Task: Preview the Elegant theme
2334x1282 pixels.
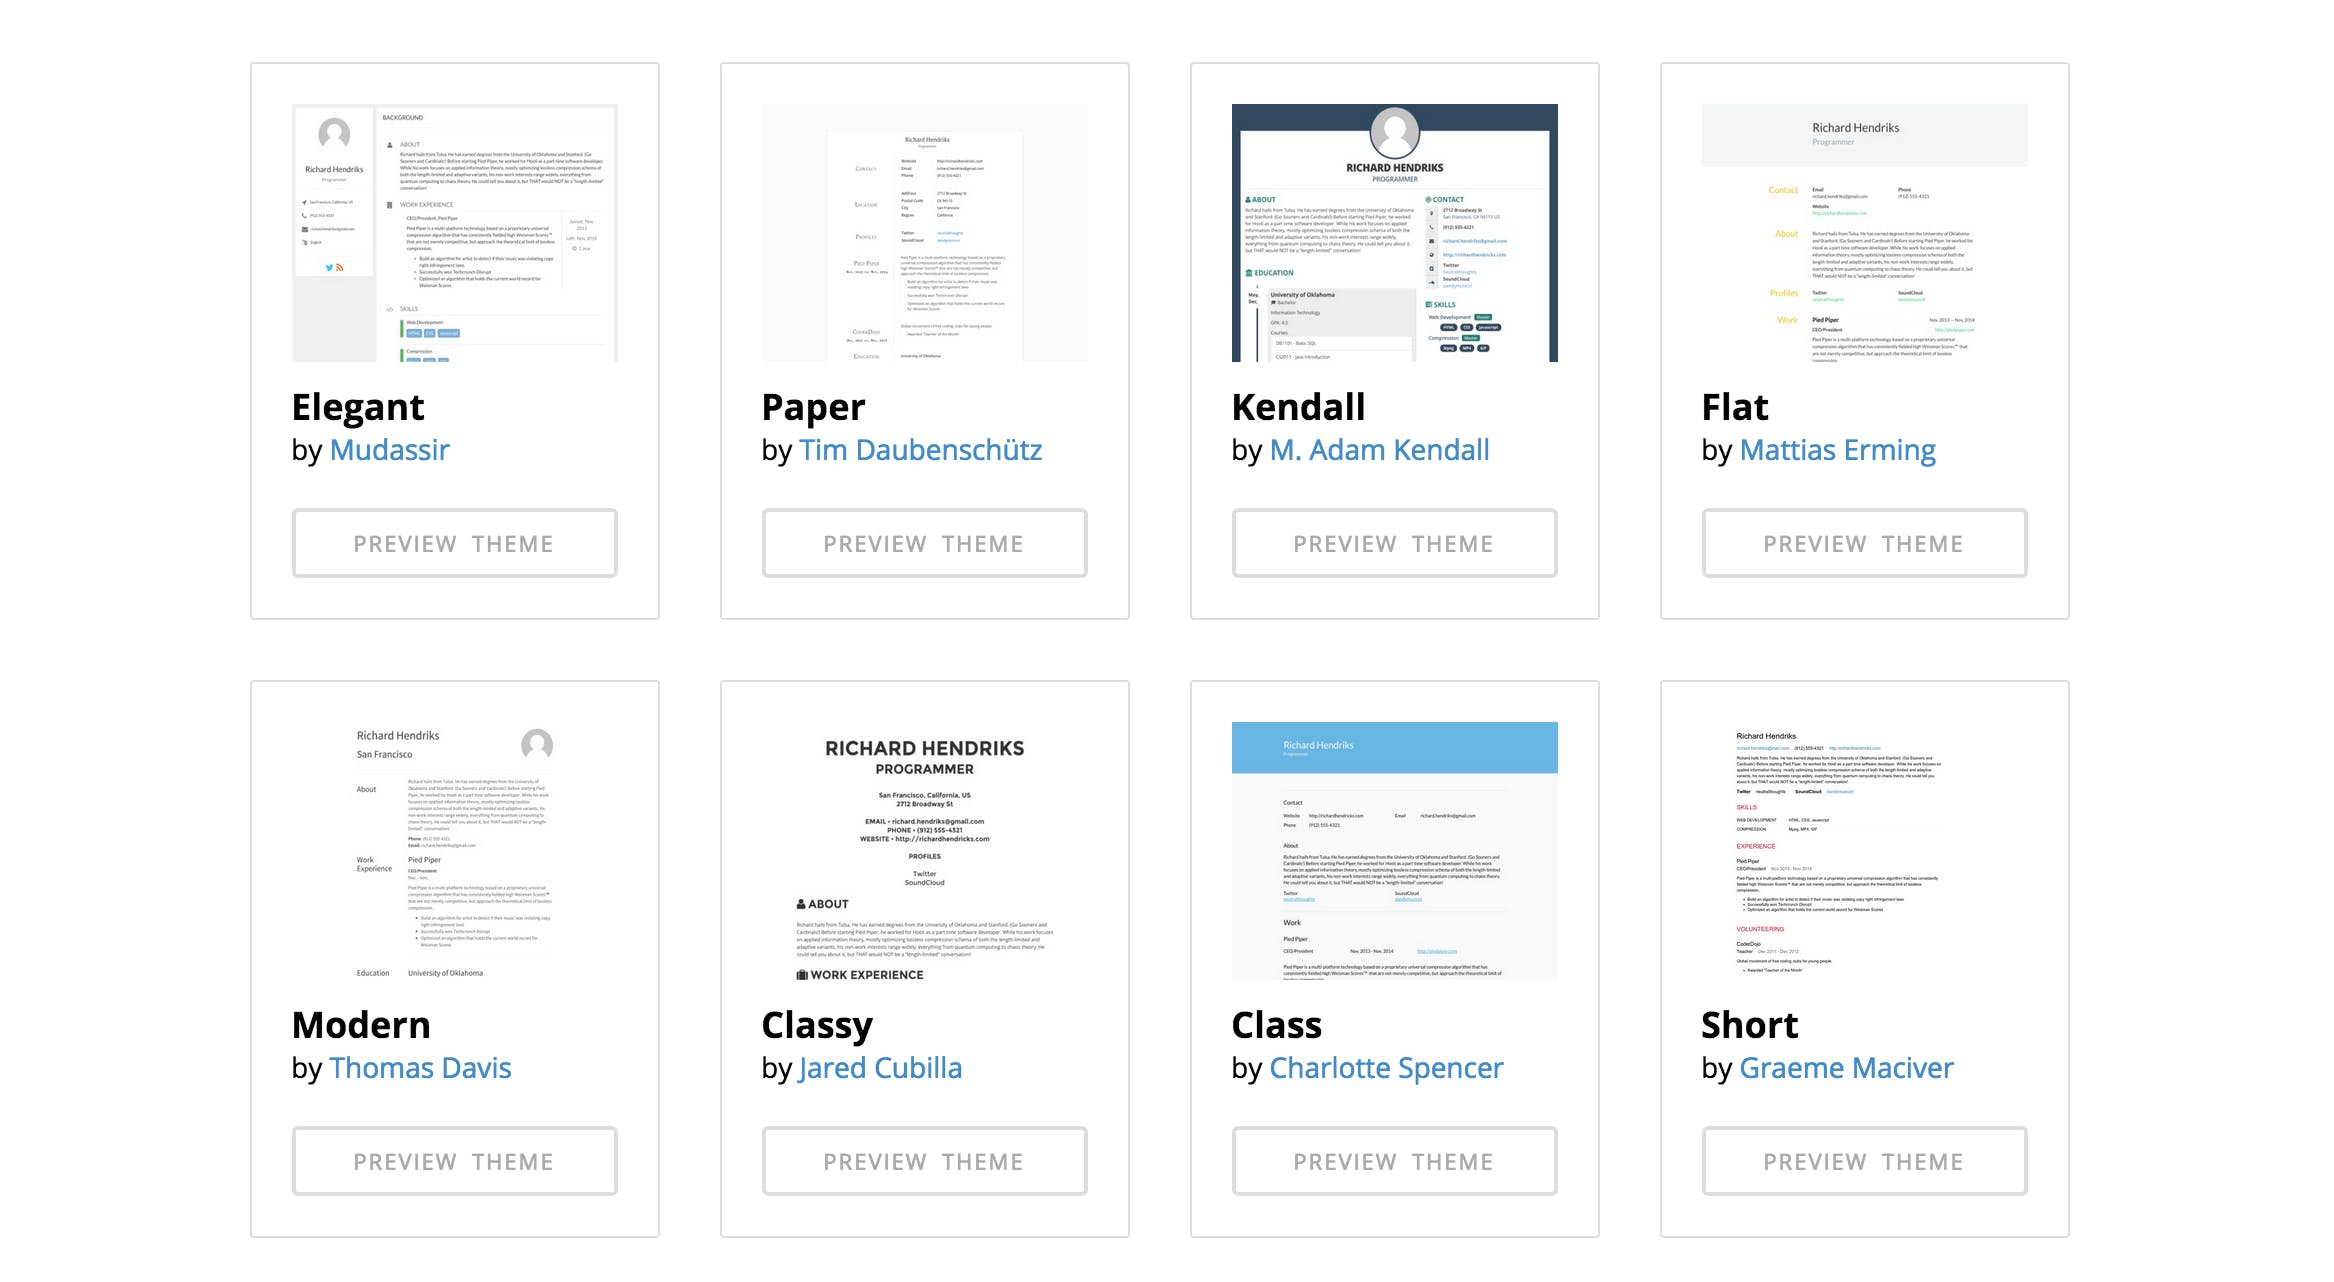Action: pos(454,542)
